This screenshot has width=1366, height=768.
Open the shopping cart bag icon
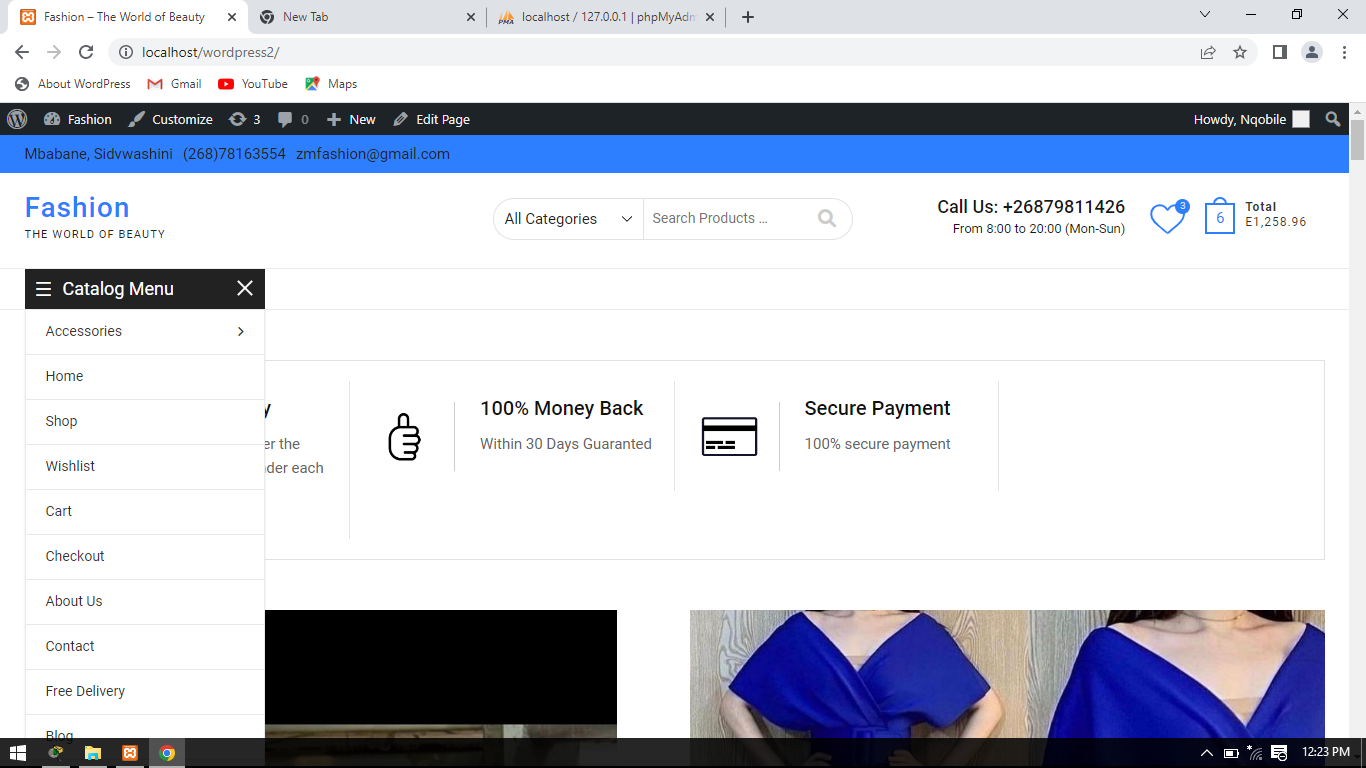pos(1219,217)
